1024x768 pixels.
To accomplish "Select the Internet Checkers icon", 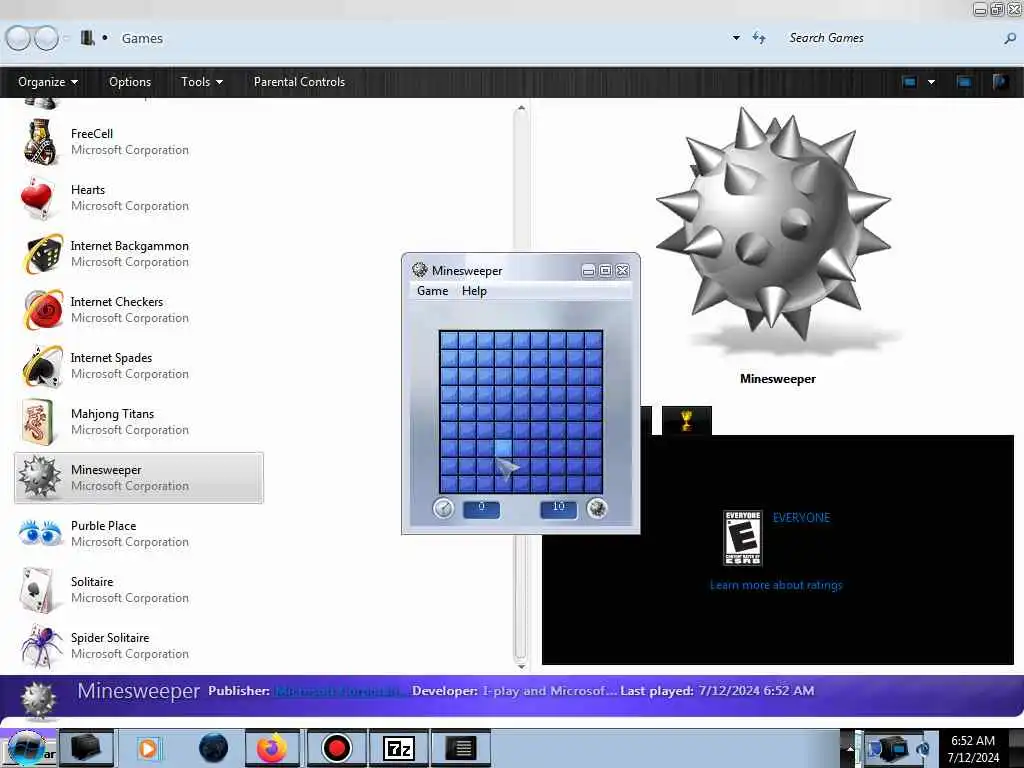I will pos(42,310).
